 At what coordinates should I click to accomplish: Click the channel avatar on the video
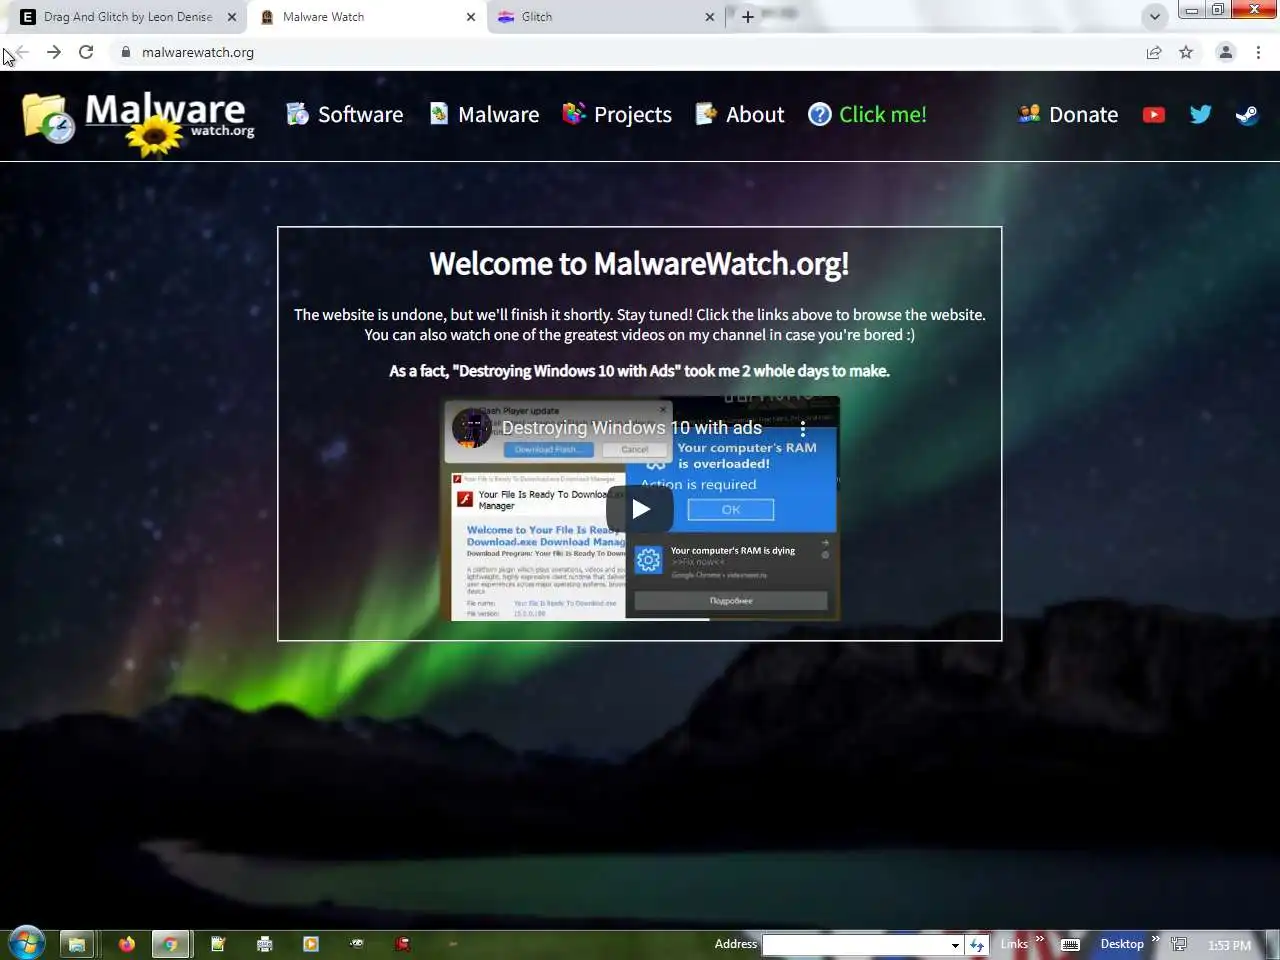[472, 428]
